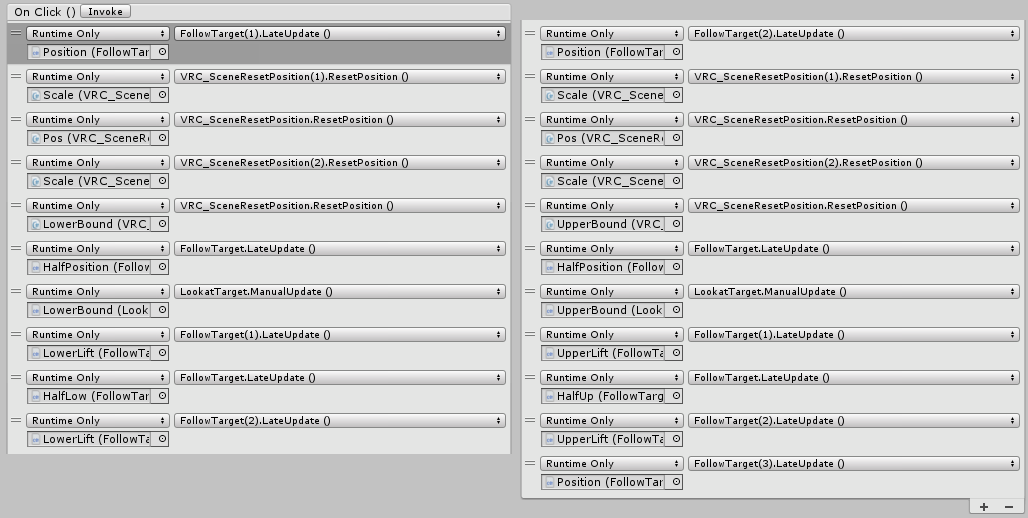Open ResetPosition function dropdown above LowerBound (VRC_

pos(340,206)
